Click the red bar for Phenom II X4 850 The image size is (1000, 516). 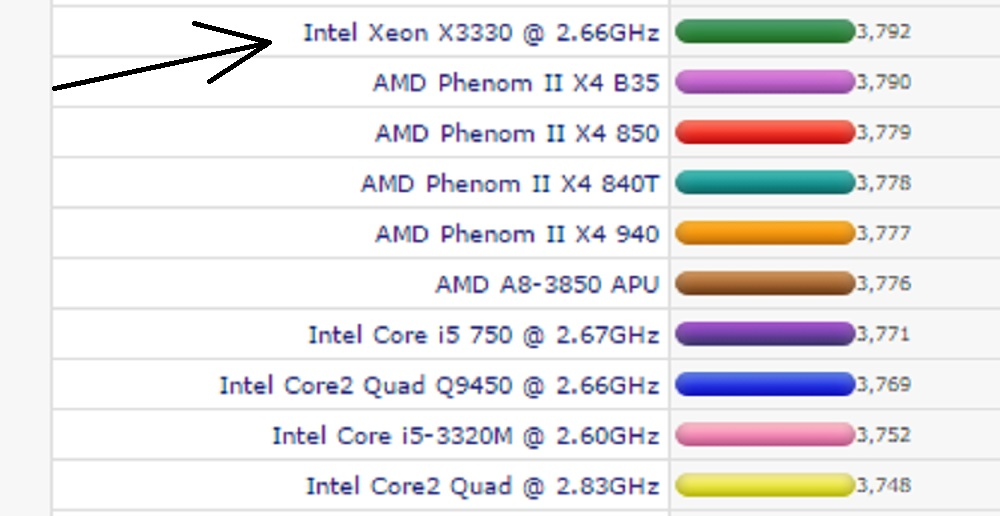[765, 132]
